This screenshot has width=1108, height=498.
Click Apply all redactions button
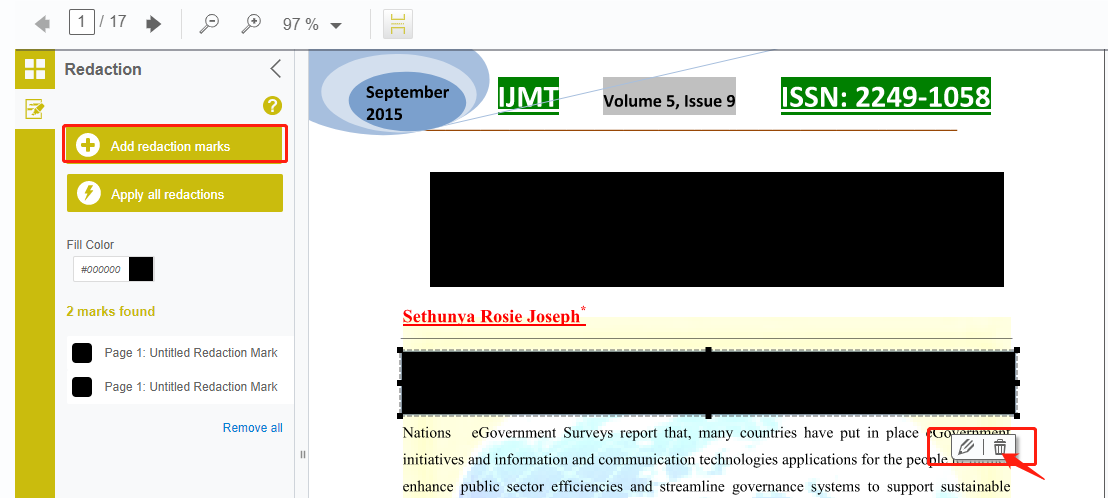point(175,194)
